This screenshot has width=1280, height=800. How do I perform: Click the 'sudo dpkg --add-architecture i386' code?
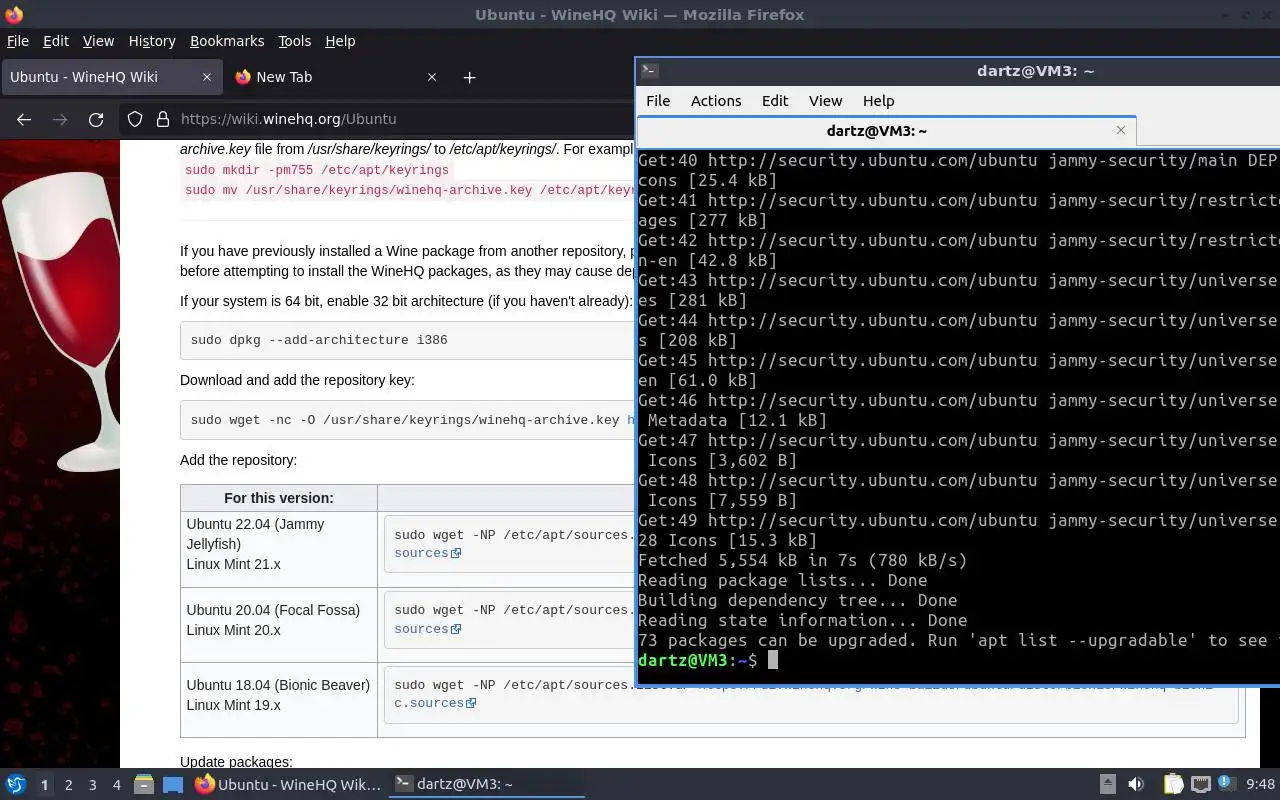[319, 340]
